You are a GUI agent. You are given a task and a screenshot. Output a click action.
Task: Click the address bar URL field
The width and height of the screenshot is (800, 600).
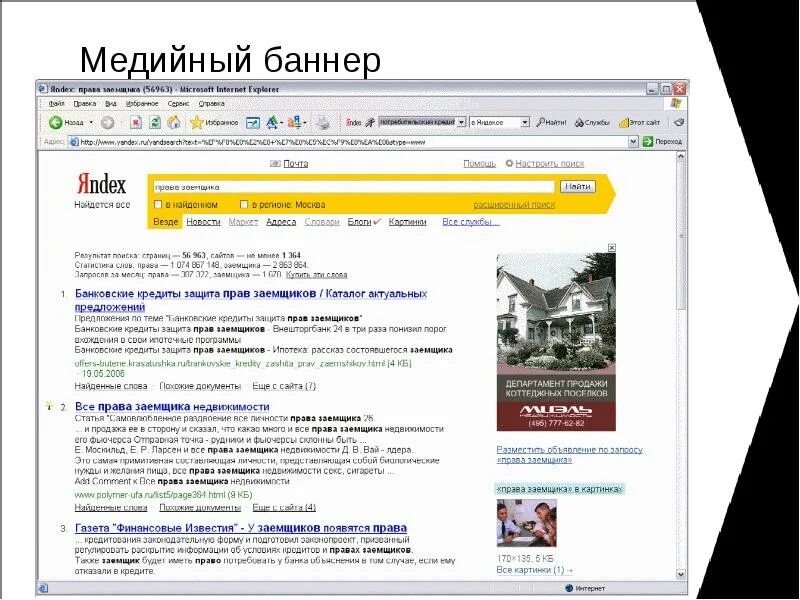pos(354,142)
